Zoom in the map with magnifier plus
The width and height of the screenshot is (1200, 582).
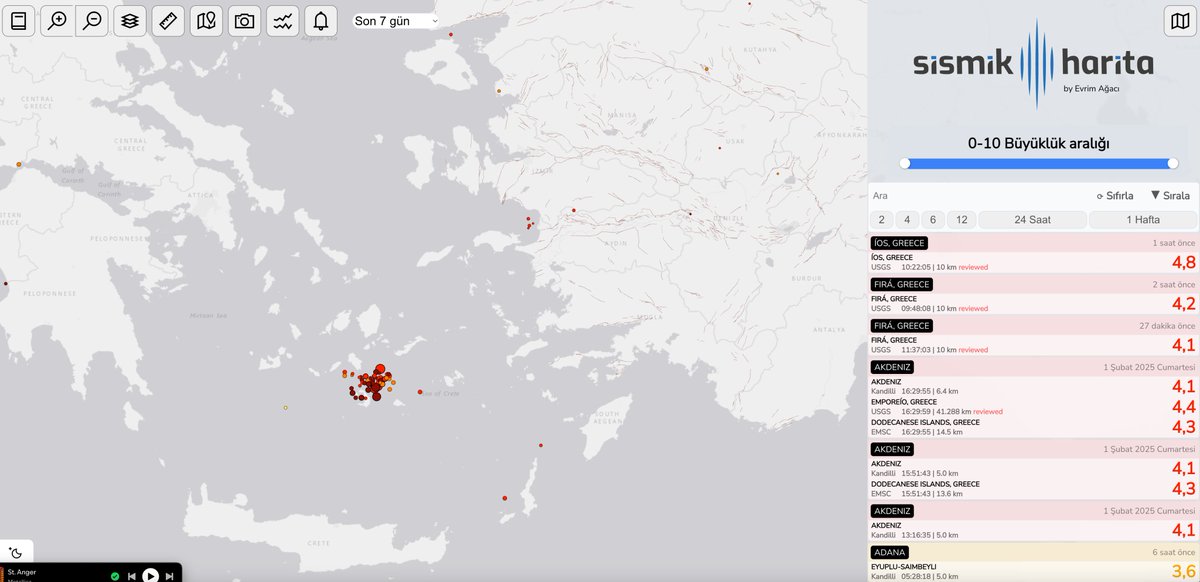click(57, 20)
